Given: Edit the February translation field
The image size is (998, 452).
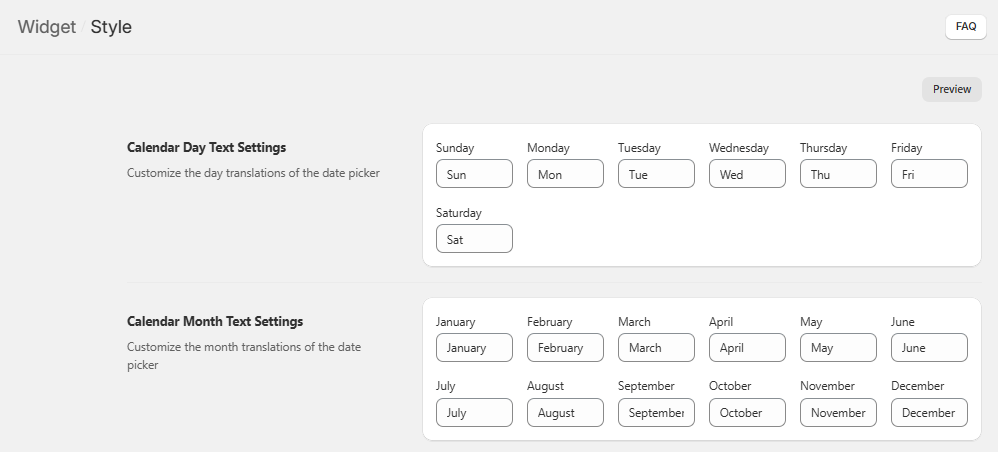Looking at the screenshot, I should (x=565, y=348).
